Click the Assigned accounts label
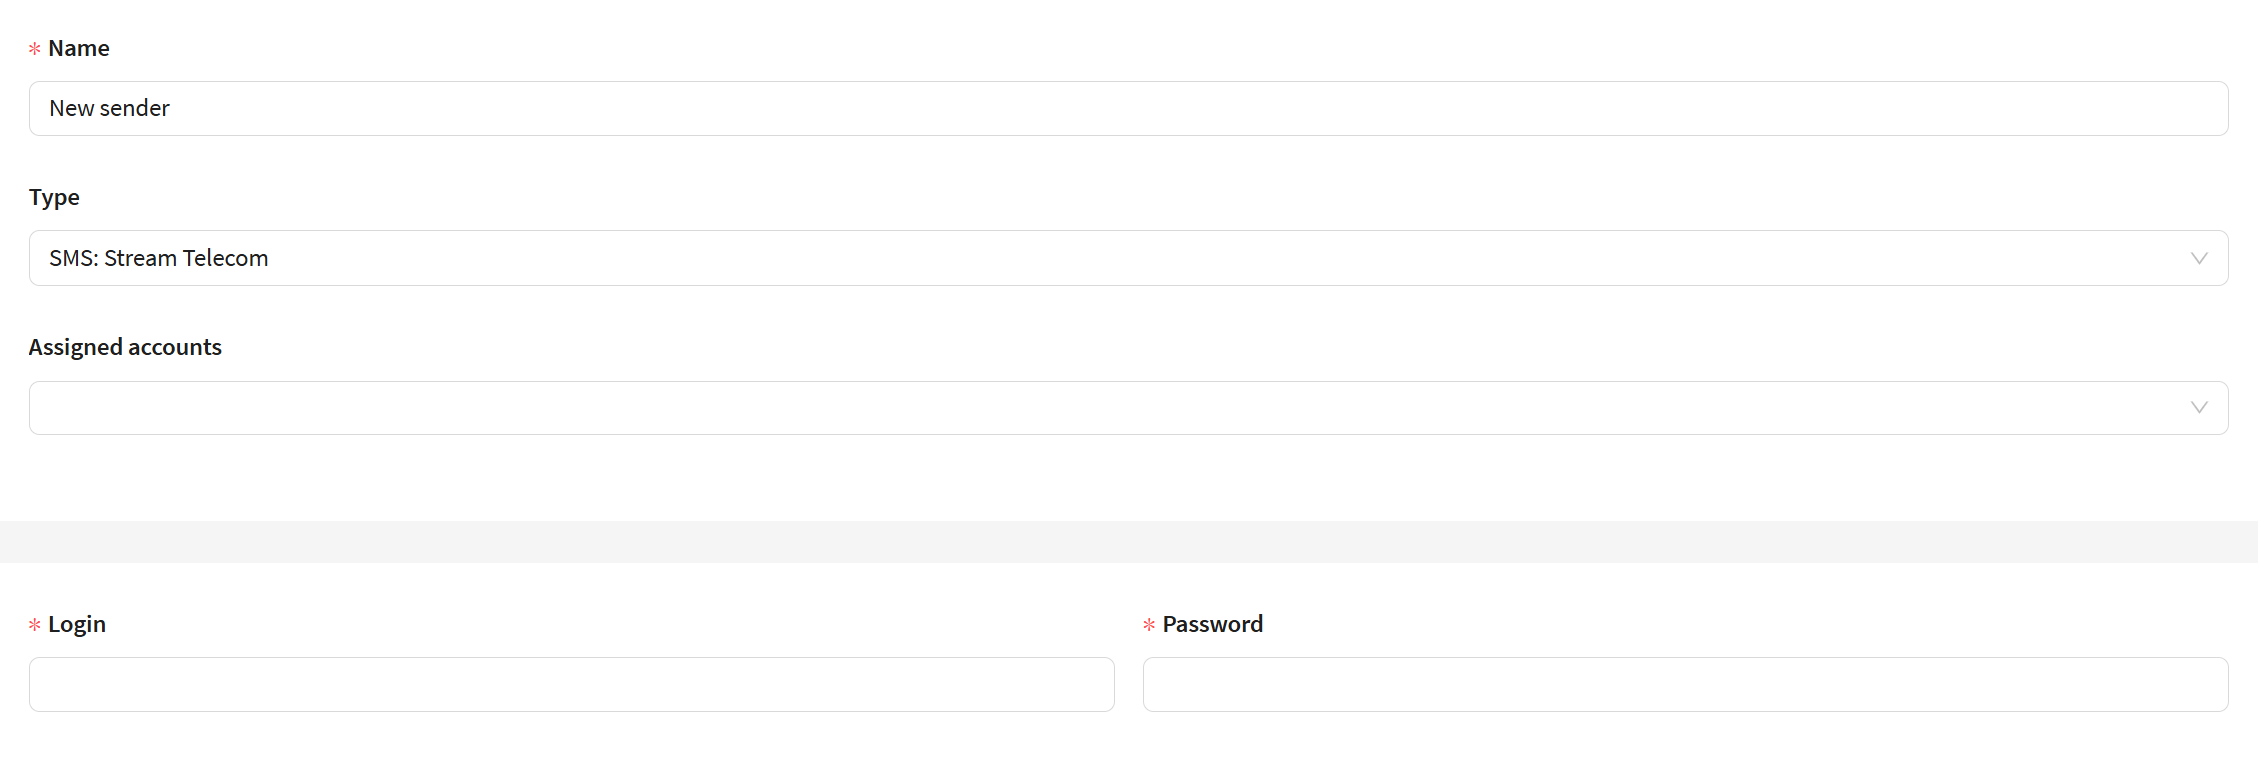2258x773 pixels. (x=125, y=347)
